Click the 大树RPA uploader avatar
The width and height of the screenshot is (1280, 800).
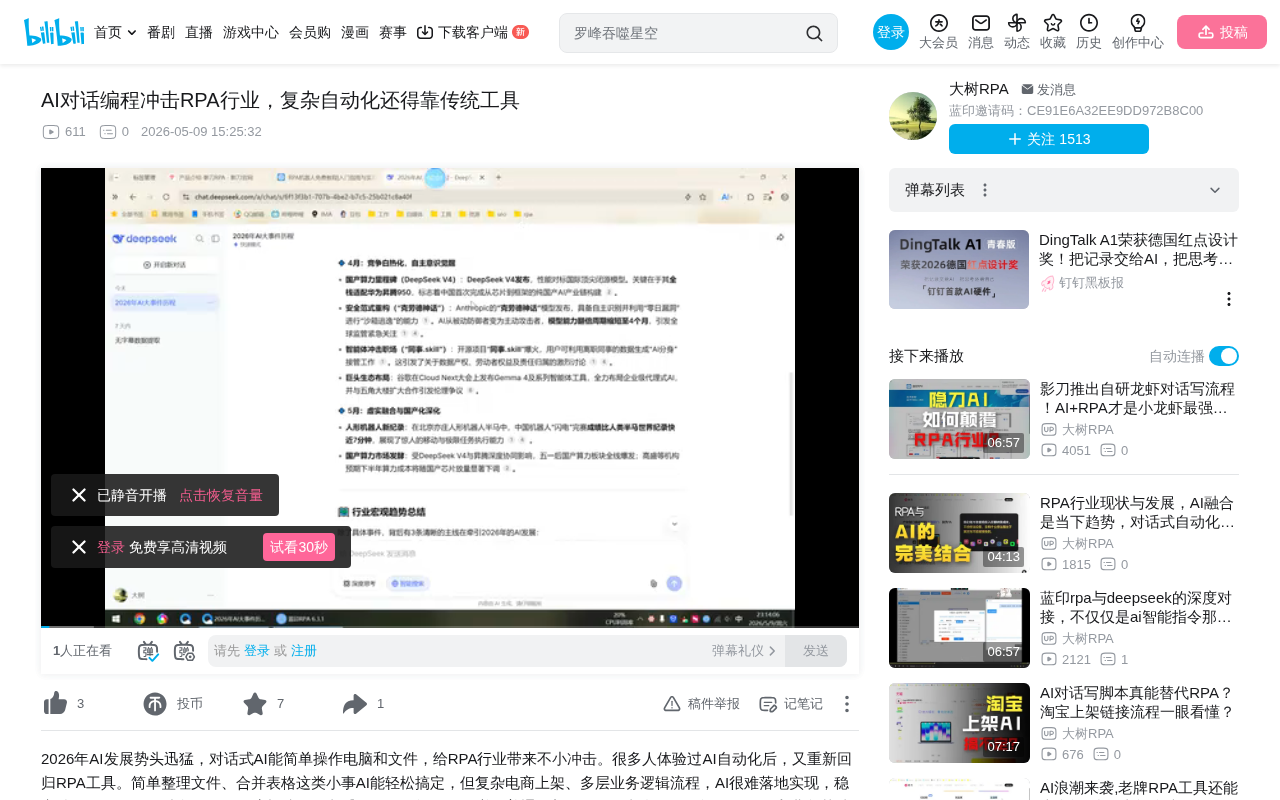pyautogui.click(x=913, y=116)
